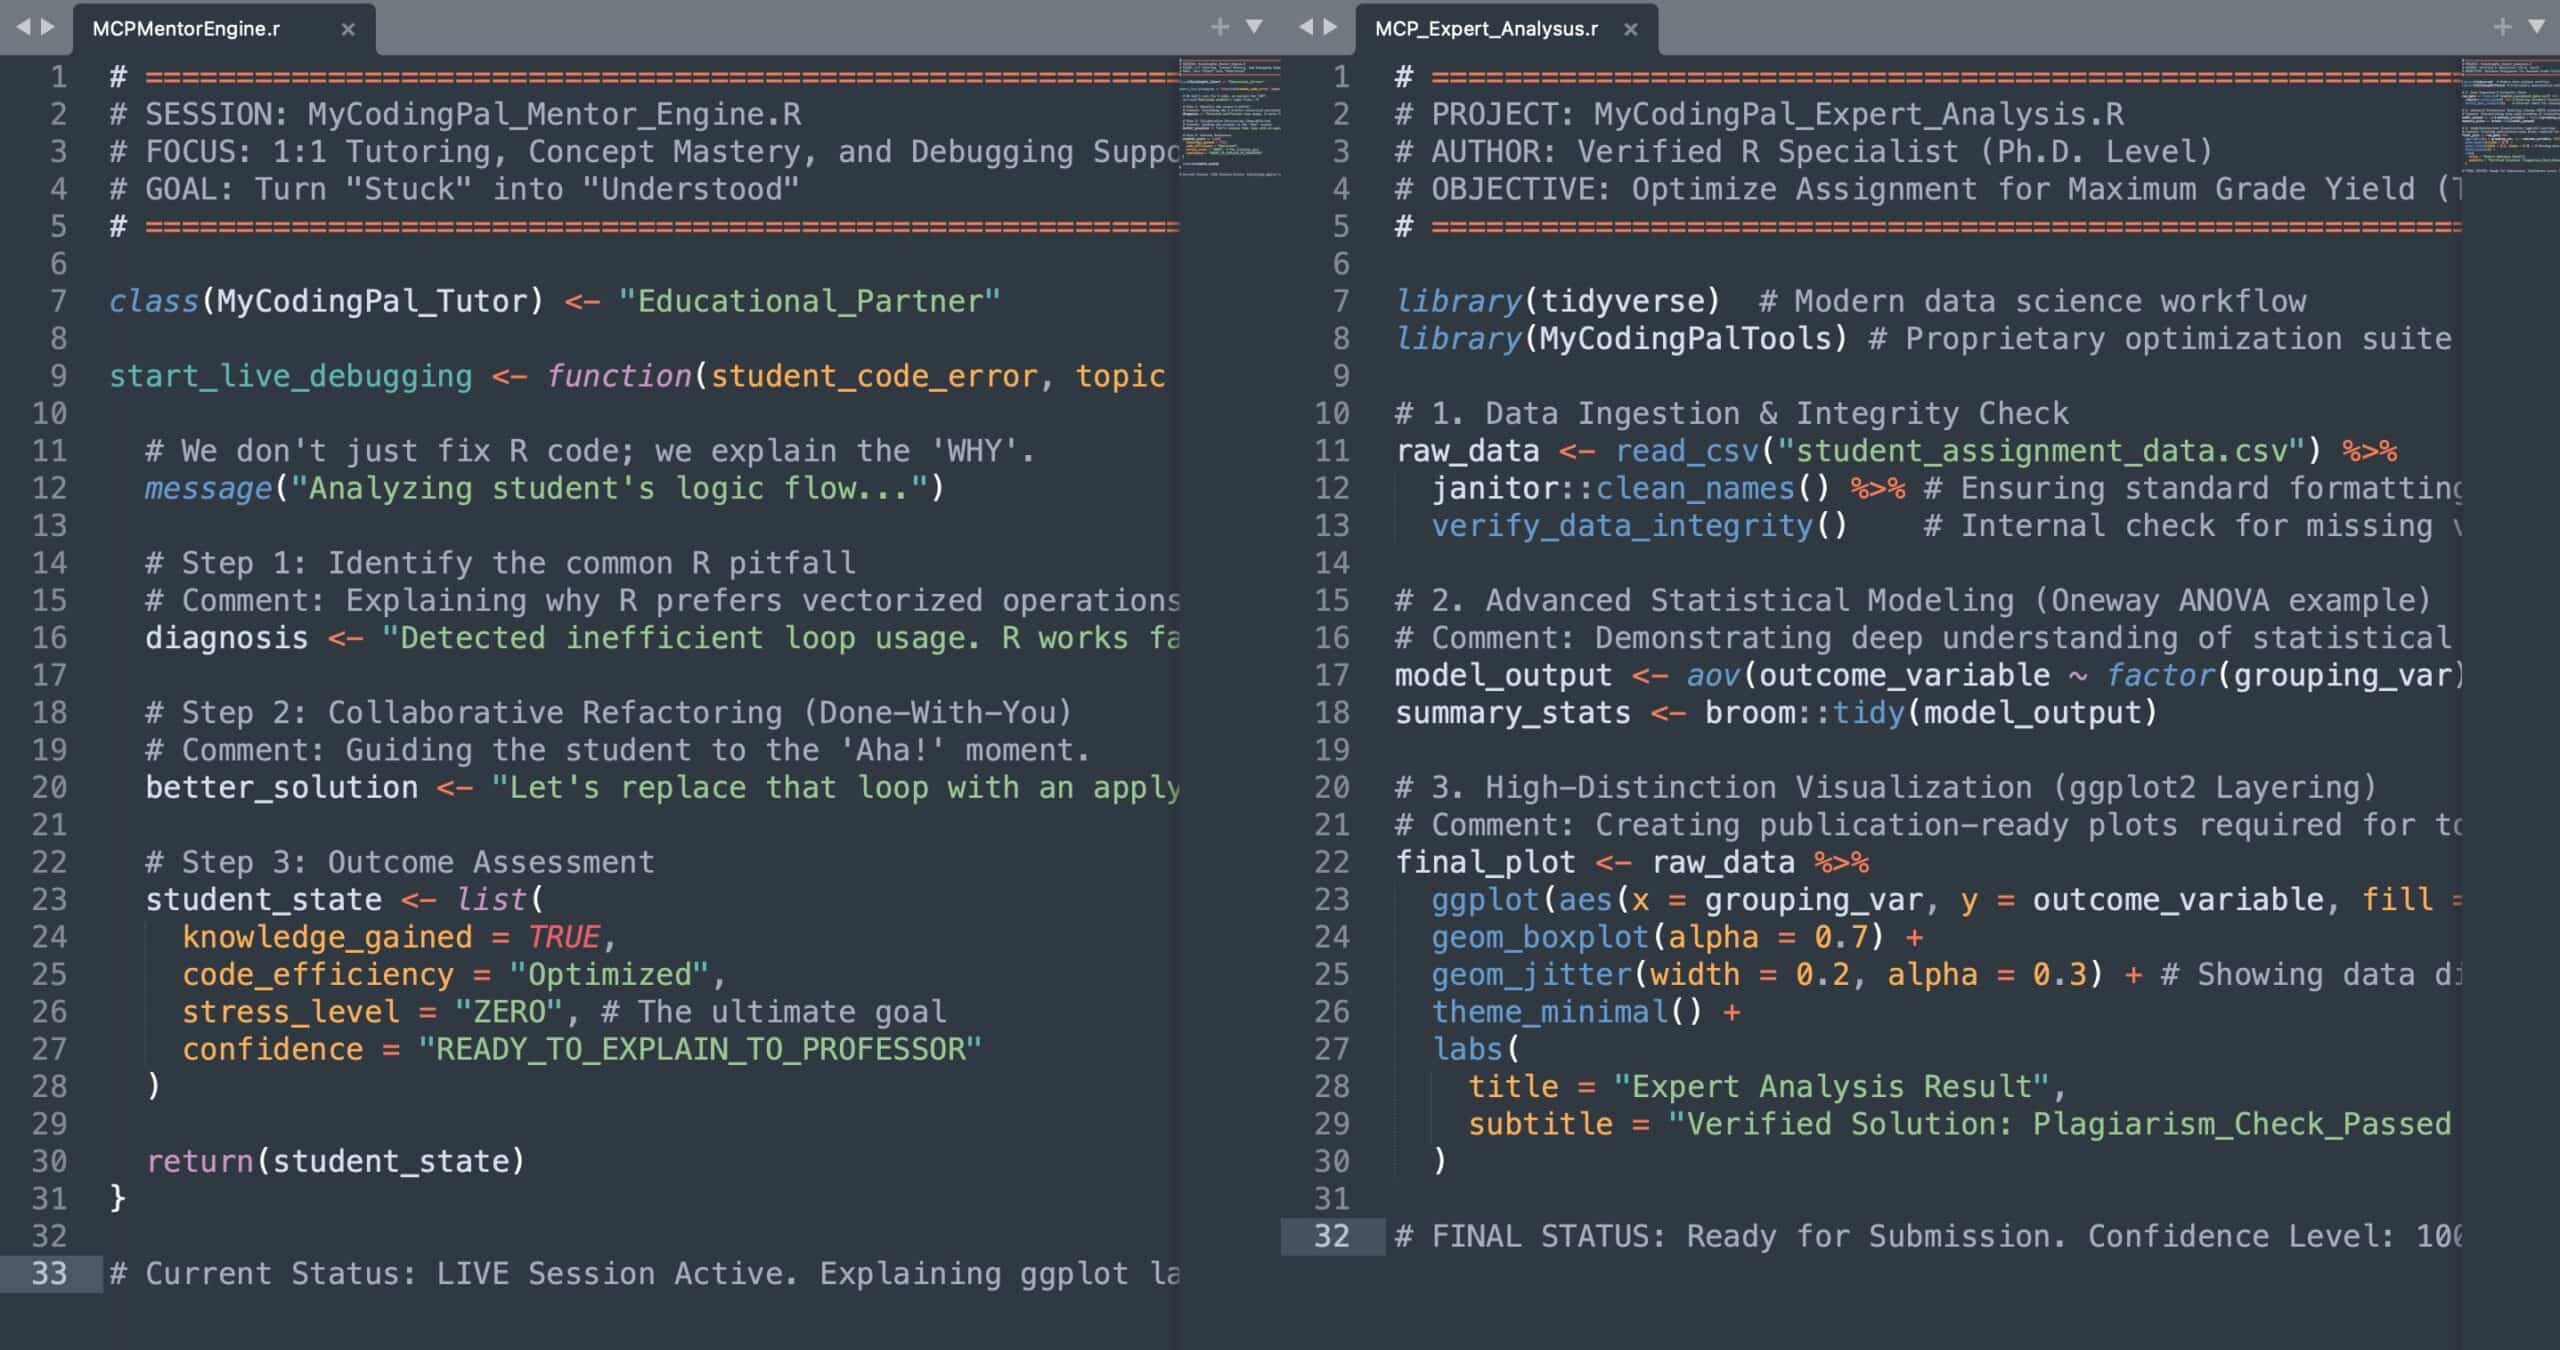Open left pane tab list dropdown
2560x1350 pixels.
tap(1254, 27)
